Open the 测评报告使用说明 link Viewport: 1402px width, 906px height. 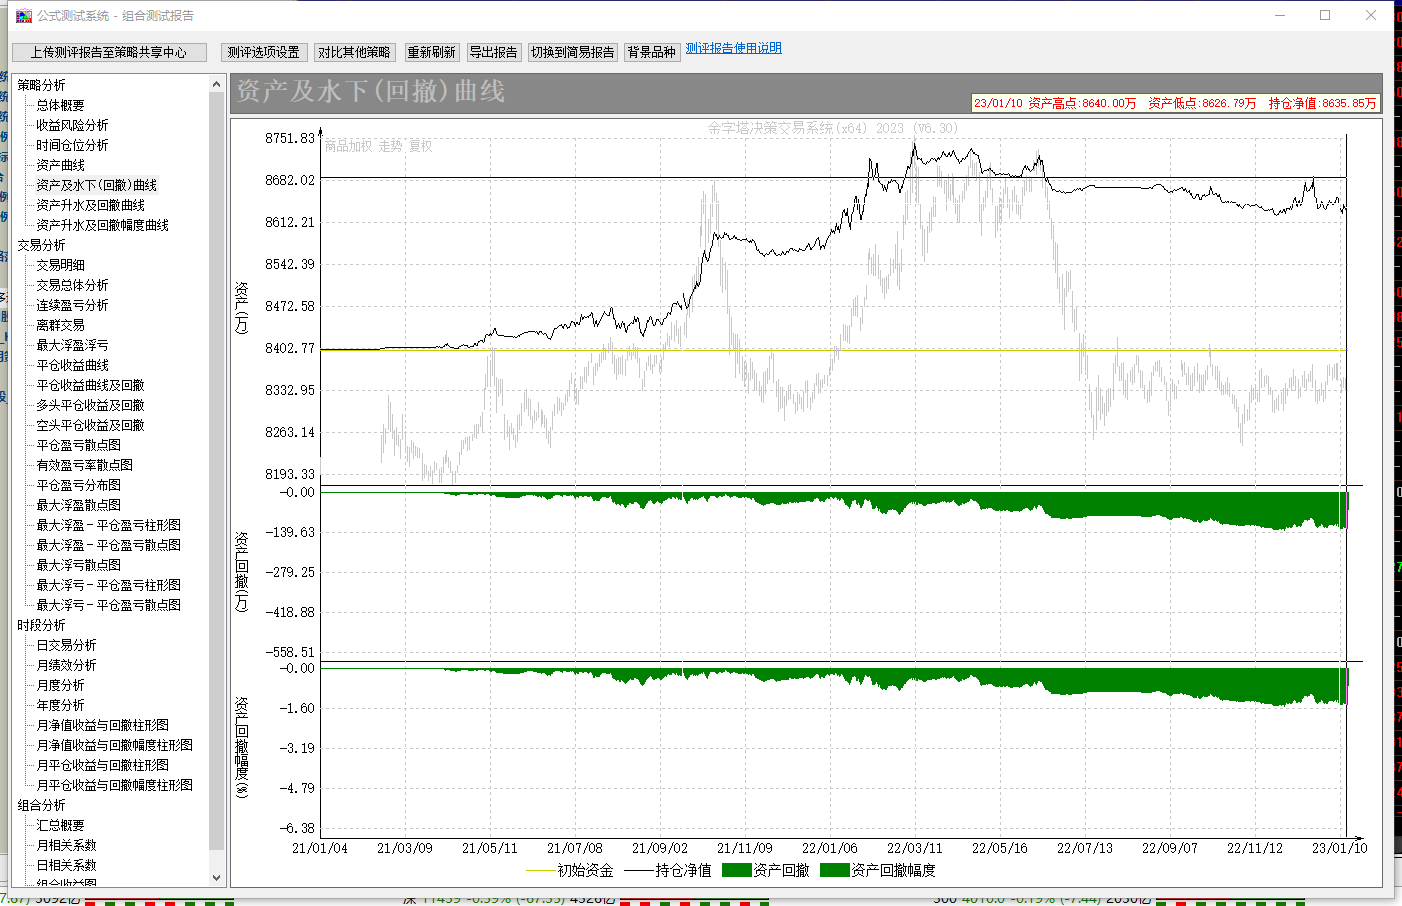(x=733, y=48)
